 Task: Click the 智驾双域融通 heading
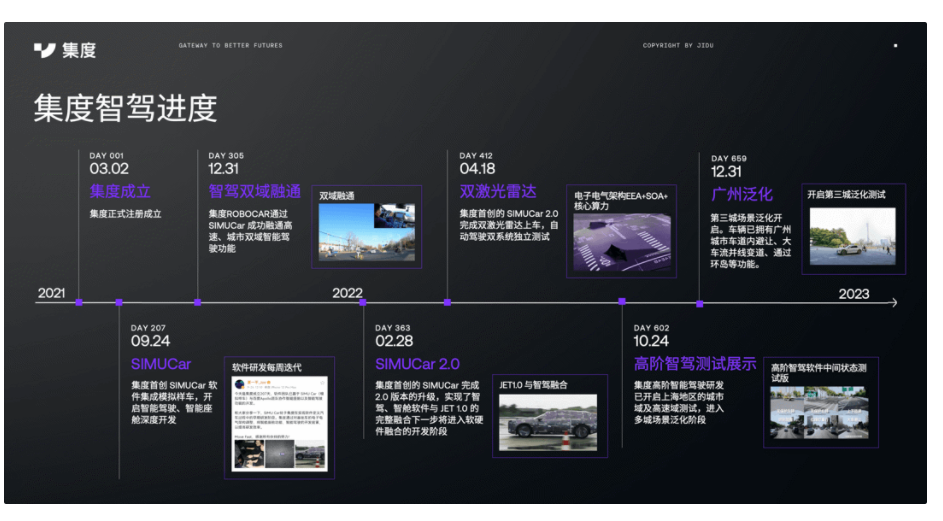(x=254, y=192)
